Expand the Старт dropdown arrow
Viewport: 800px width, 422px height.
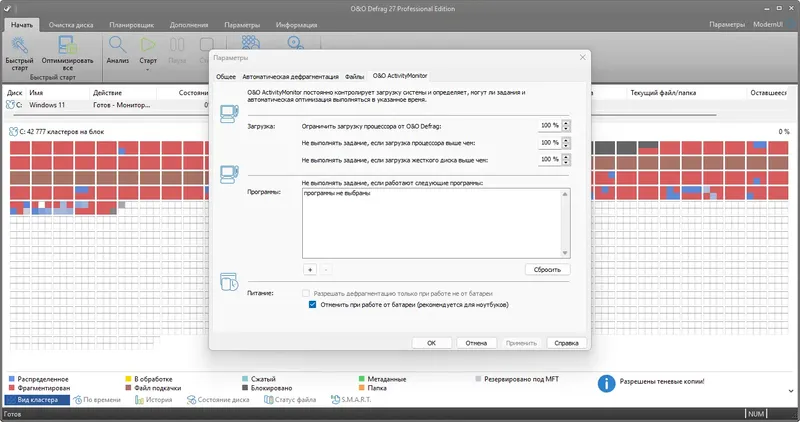point(148,69)
